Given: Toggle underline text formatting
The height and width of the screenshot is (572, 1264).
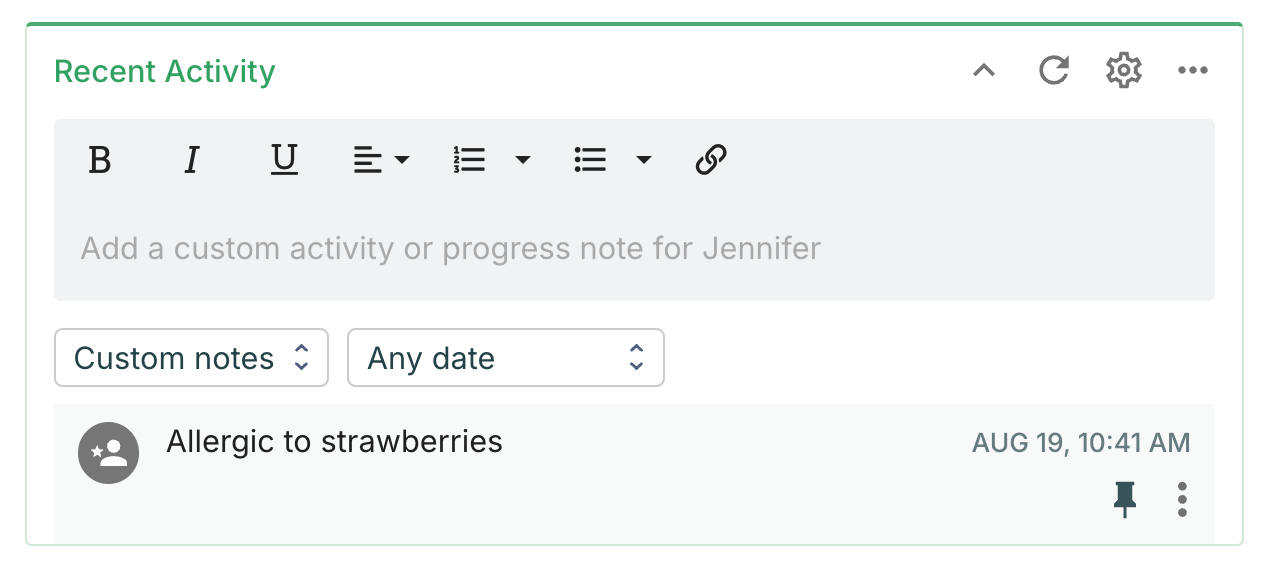Looking at the screenshot, I should tap(285, 160).
